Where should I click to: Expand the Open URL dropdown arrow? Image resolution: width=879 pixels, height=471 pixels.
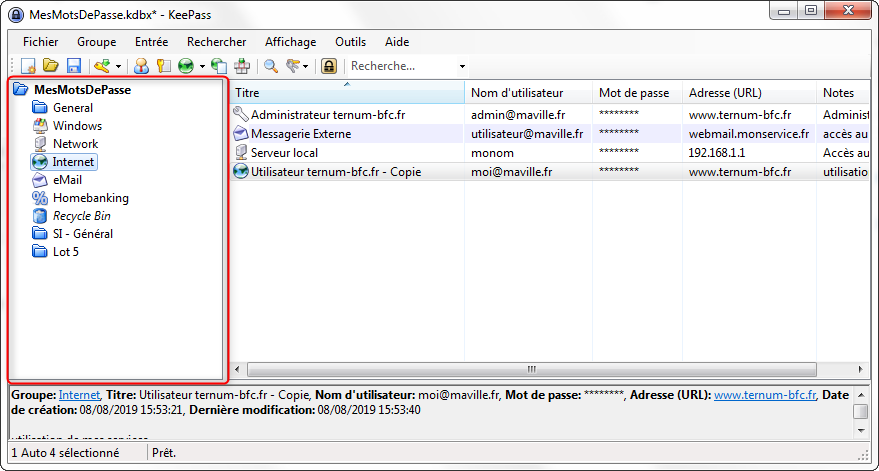[x=202, y=67]
